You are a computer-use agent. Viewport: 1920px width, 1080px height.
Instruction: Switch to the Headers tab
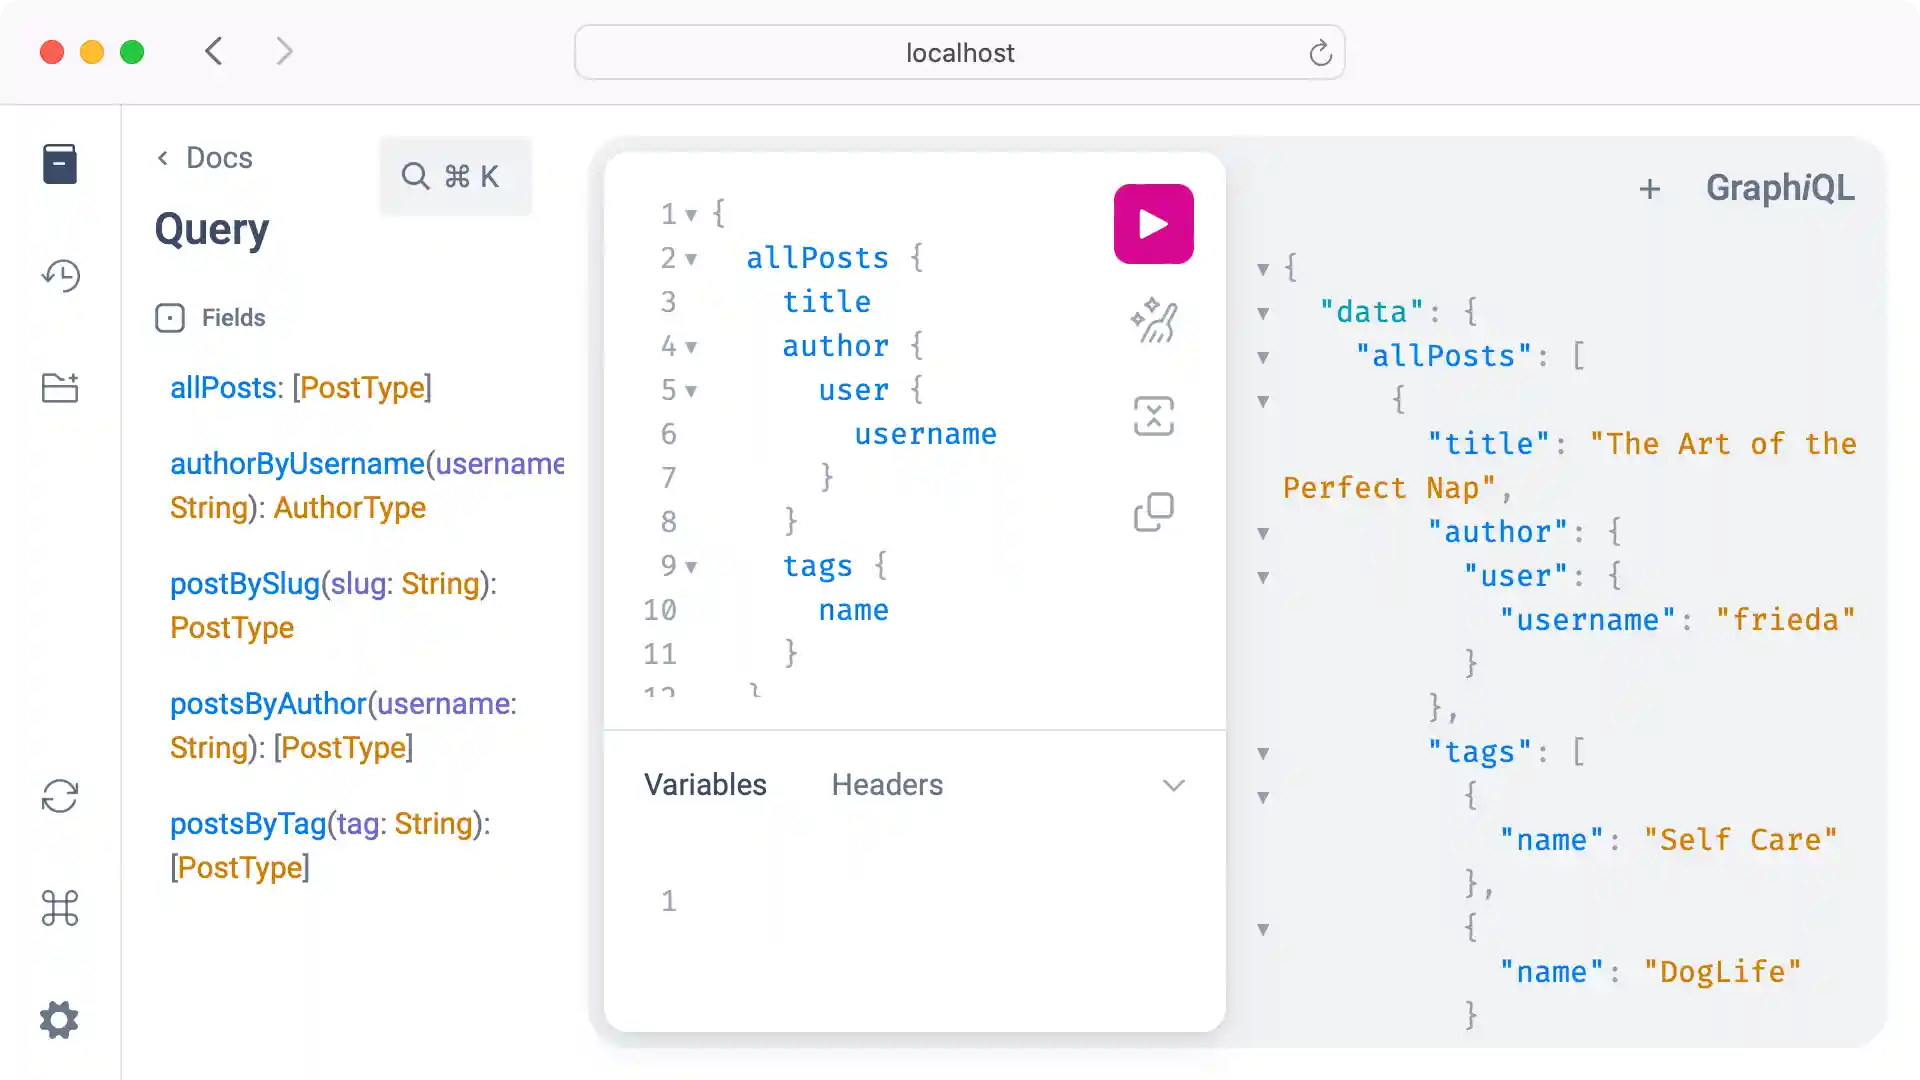click(886, 785)
